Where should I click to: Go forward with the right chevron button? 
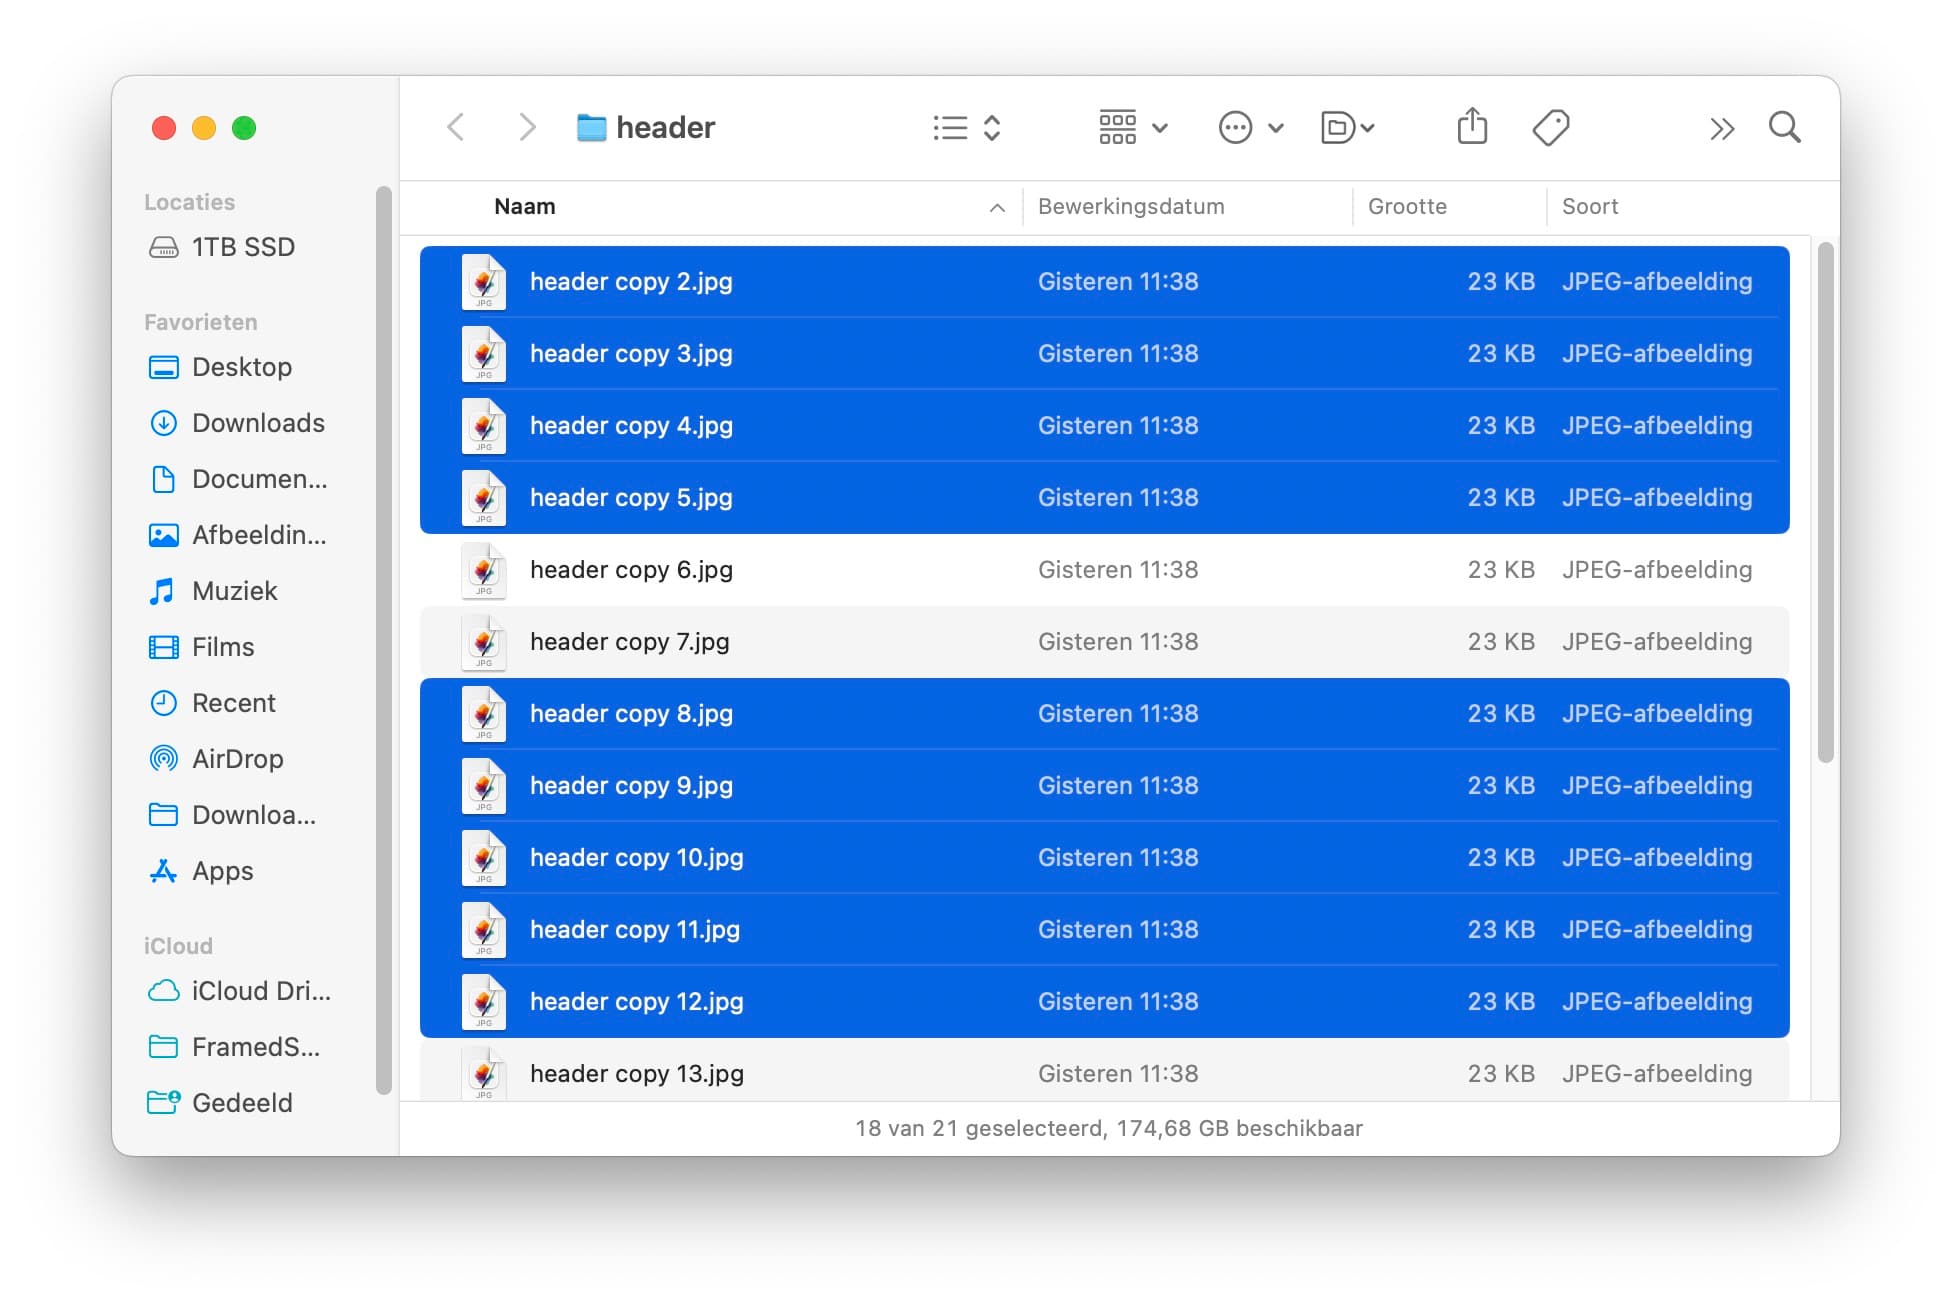527,127
